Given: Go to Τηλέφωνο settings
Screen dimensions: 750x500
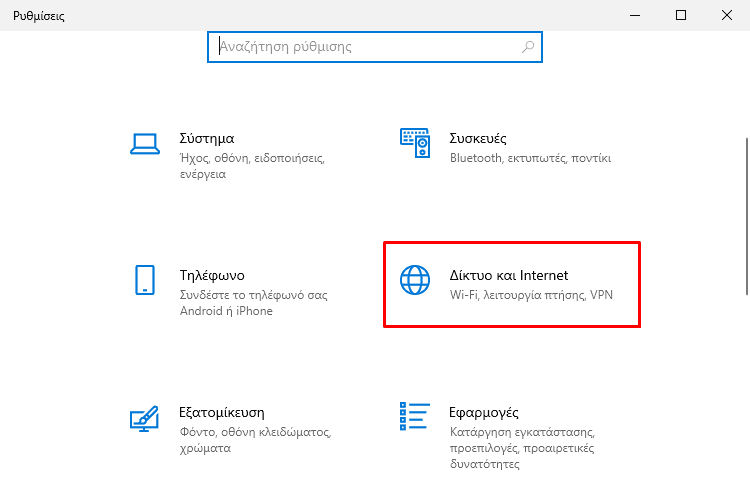Looking at the screenshot, I should [212, 275].
